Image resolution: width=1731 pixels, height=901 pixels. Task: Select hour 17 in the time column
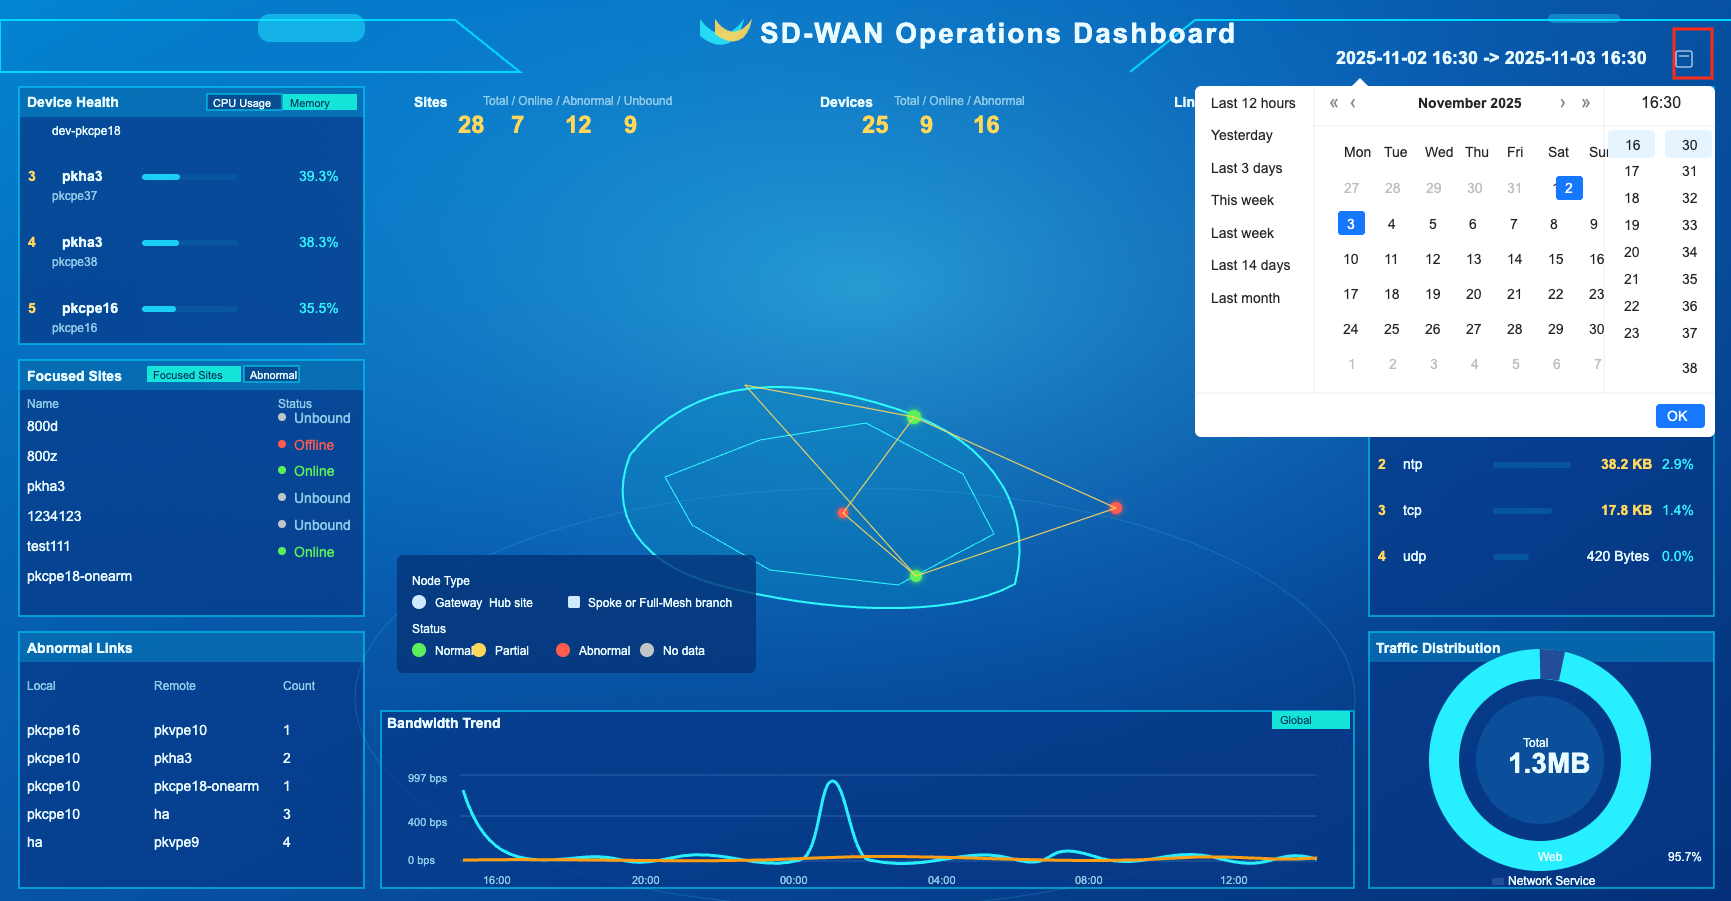point(1632,171)
